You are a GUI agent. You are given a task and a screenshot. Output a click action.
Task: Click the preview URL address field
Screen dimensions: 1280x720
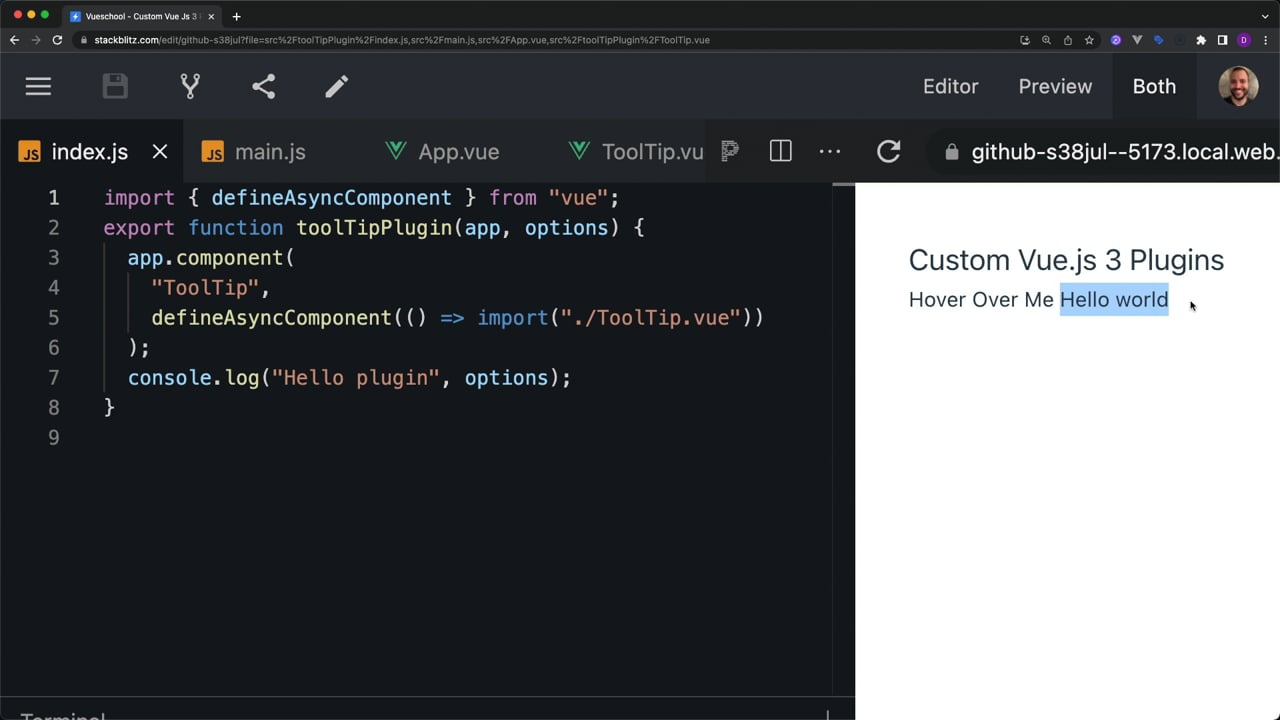point(1120,152)
